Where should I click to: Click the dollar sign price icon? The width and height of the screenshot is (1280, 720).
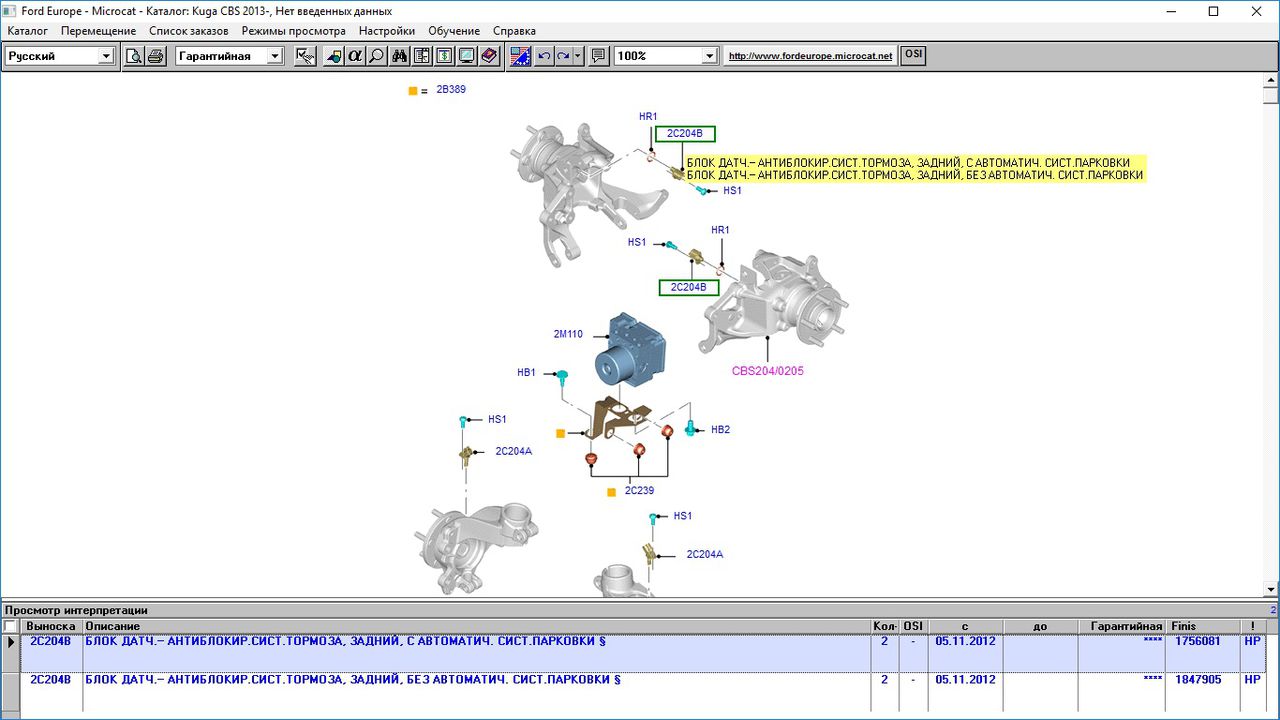[444, 56]
